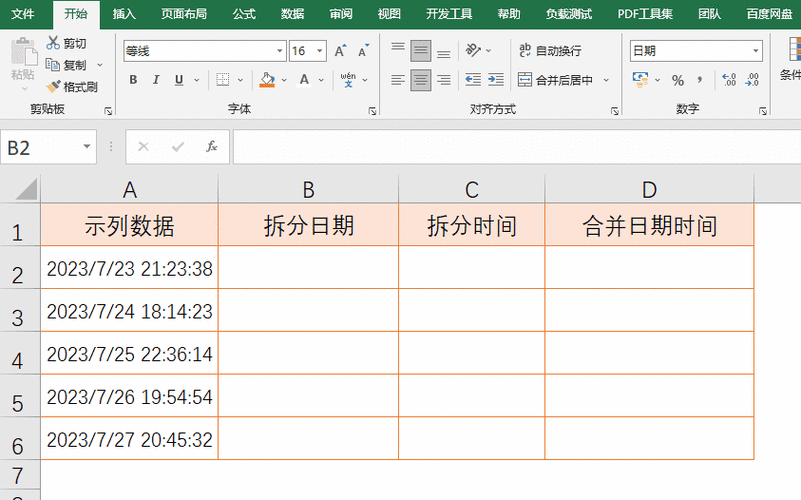This screenshot has height=500, width=801.
Task: Toggle italic formatting (I)
Action: point(156,80)
